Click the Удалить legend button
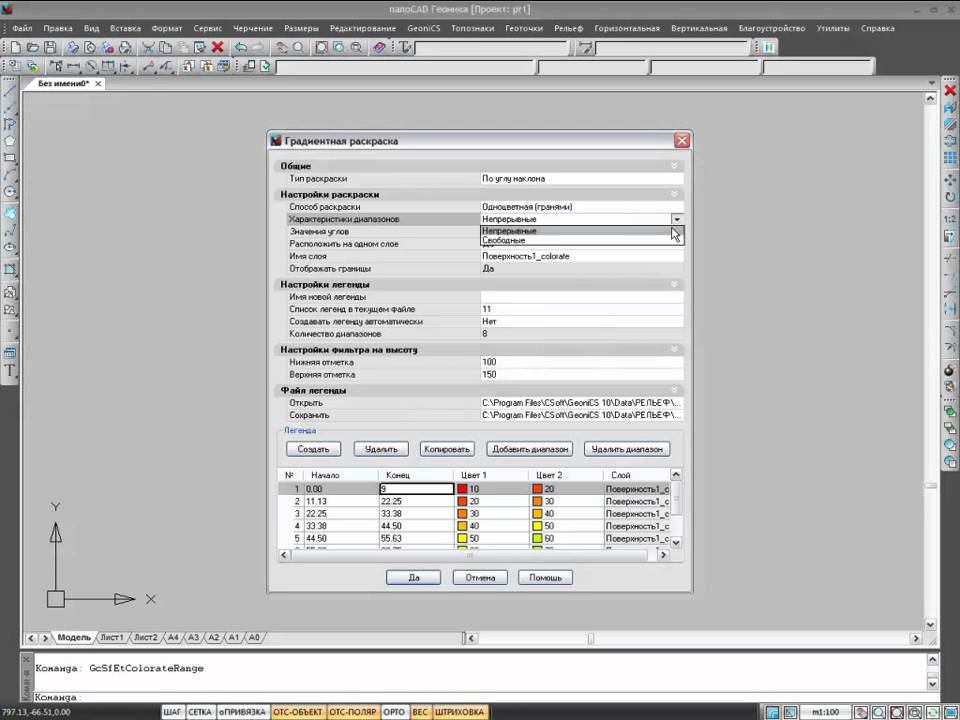The width and height of the screenshot is (960, 720). point(381,449)
